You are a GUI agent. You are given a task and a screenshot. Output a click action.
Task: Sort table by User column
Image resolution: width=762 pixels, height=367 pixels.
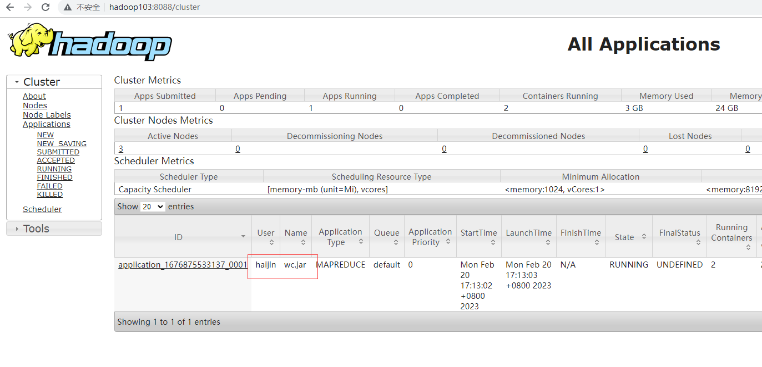coord(266,237)
